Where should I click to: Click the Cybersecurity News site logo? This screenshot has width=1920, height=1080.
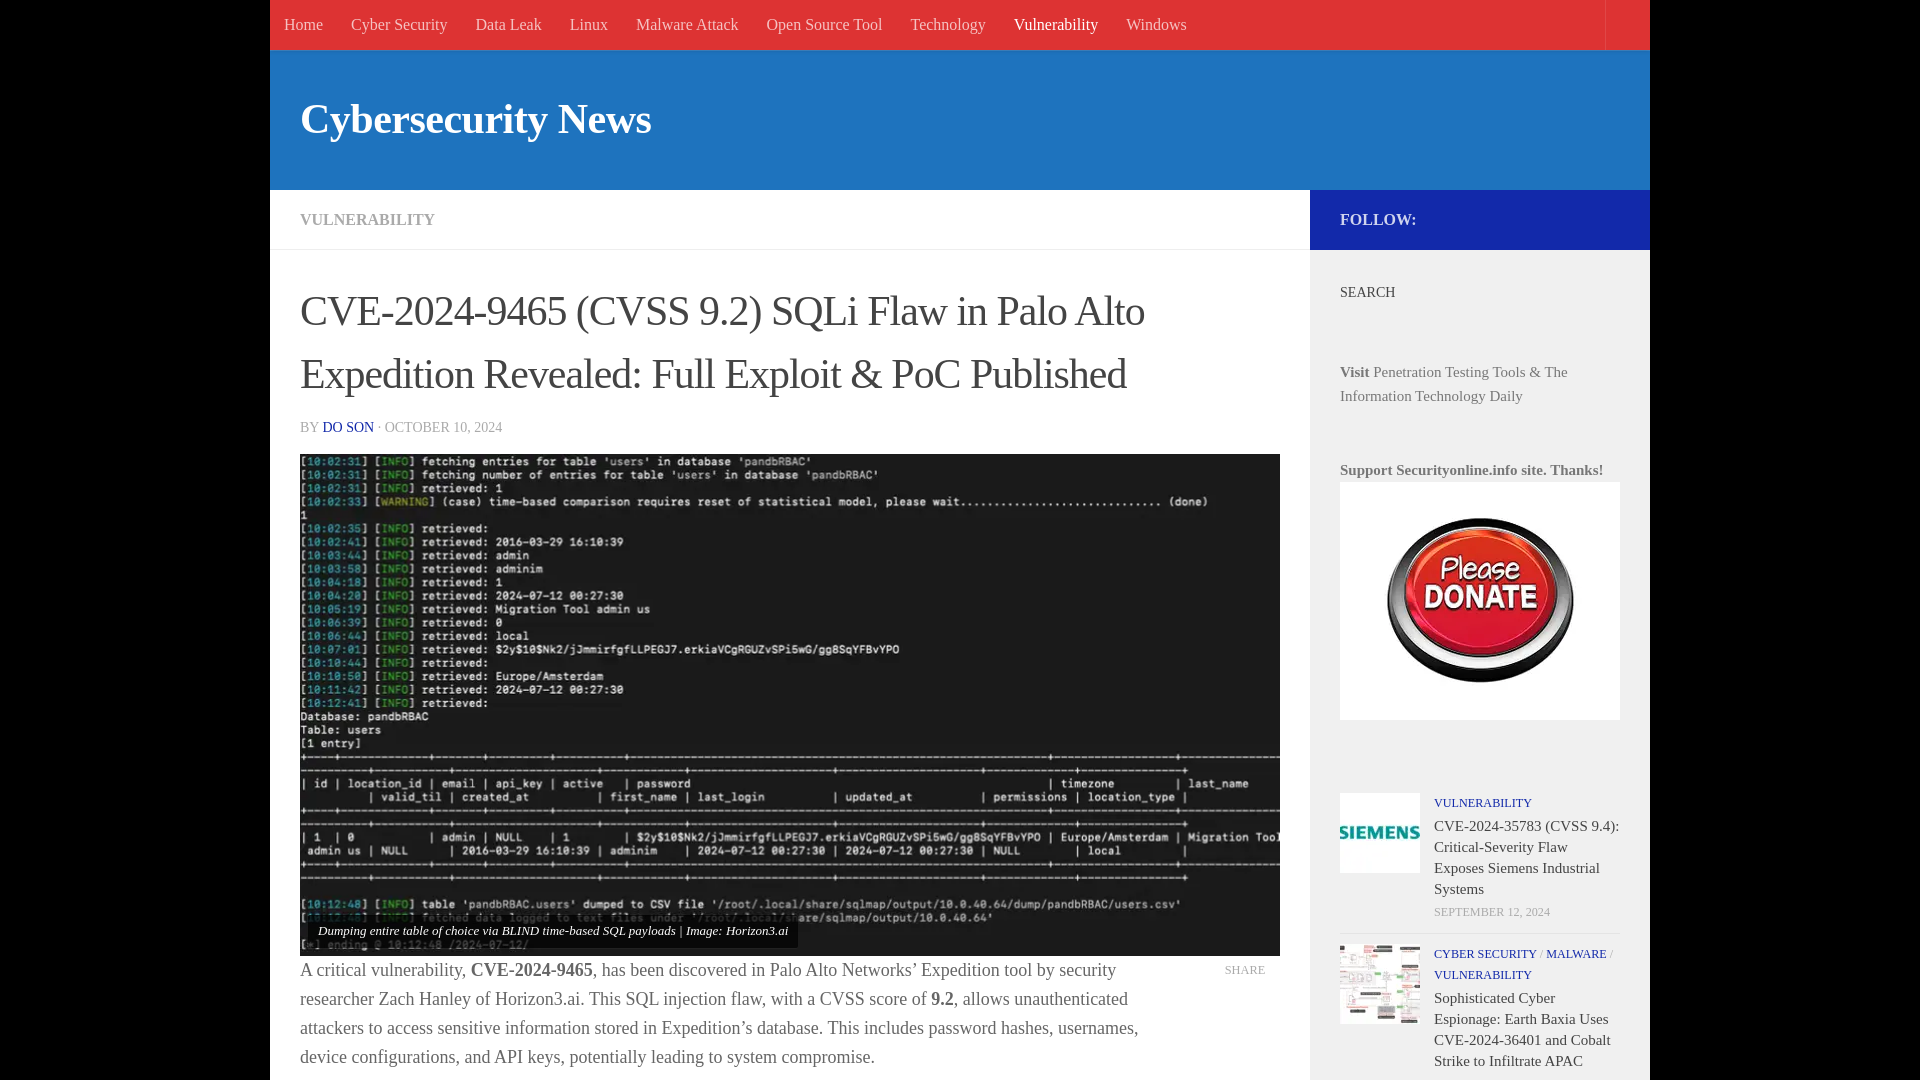(475, 119)
